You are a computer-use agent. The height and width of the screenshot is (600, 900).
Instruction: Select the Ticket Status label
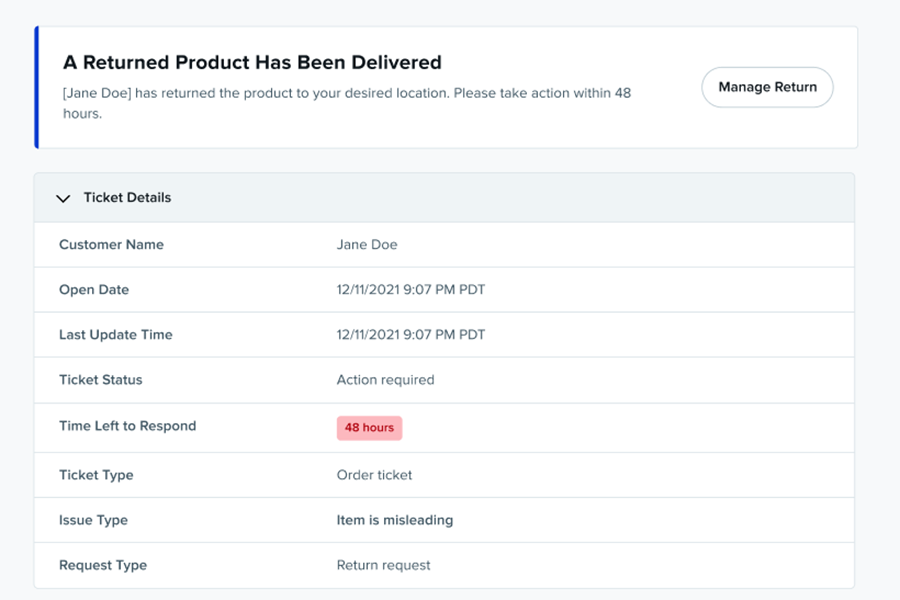(101, 380)
